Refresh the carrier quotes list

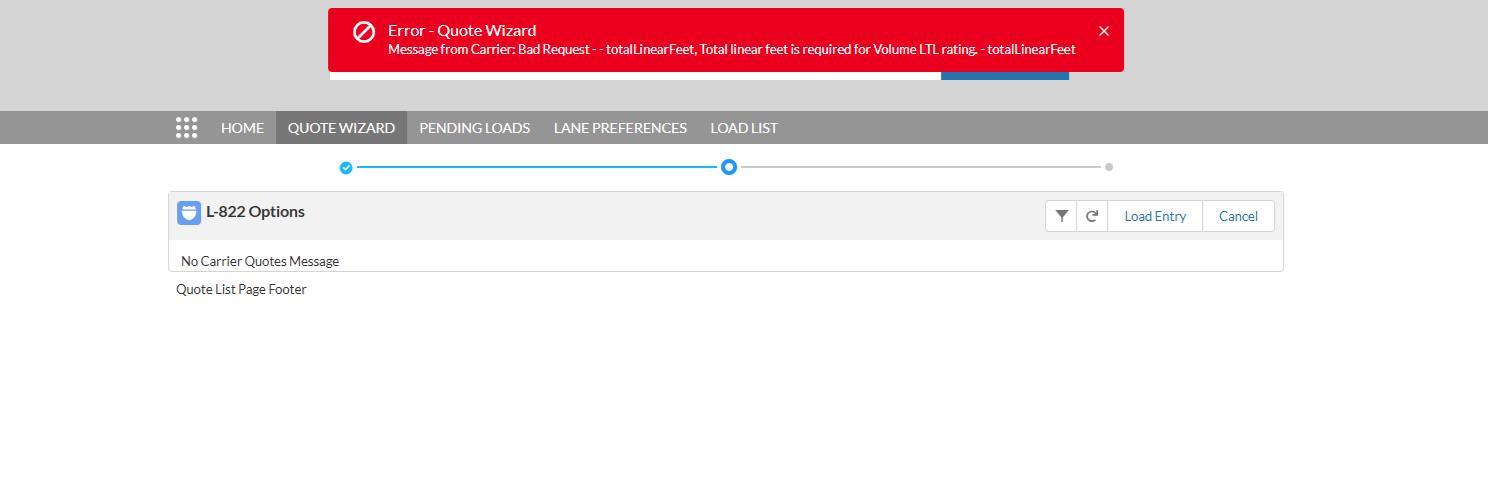click(1092, 216)
